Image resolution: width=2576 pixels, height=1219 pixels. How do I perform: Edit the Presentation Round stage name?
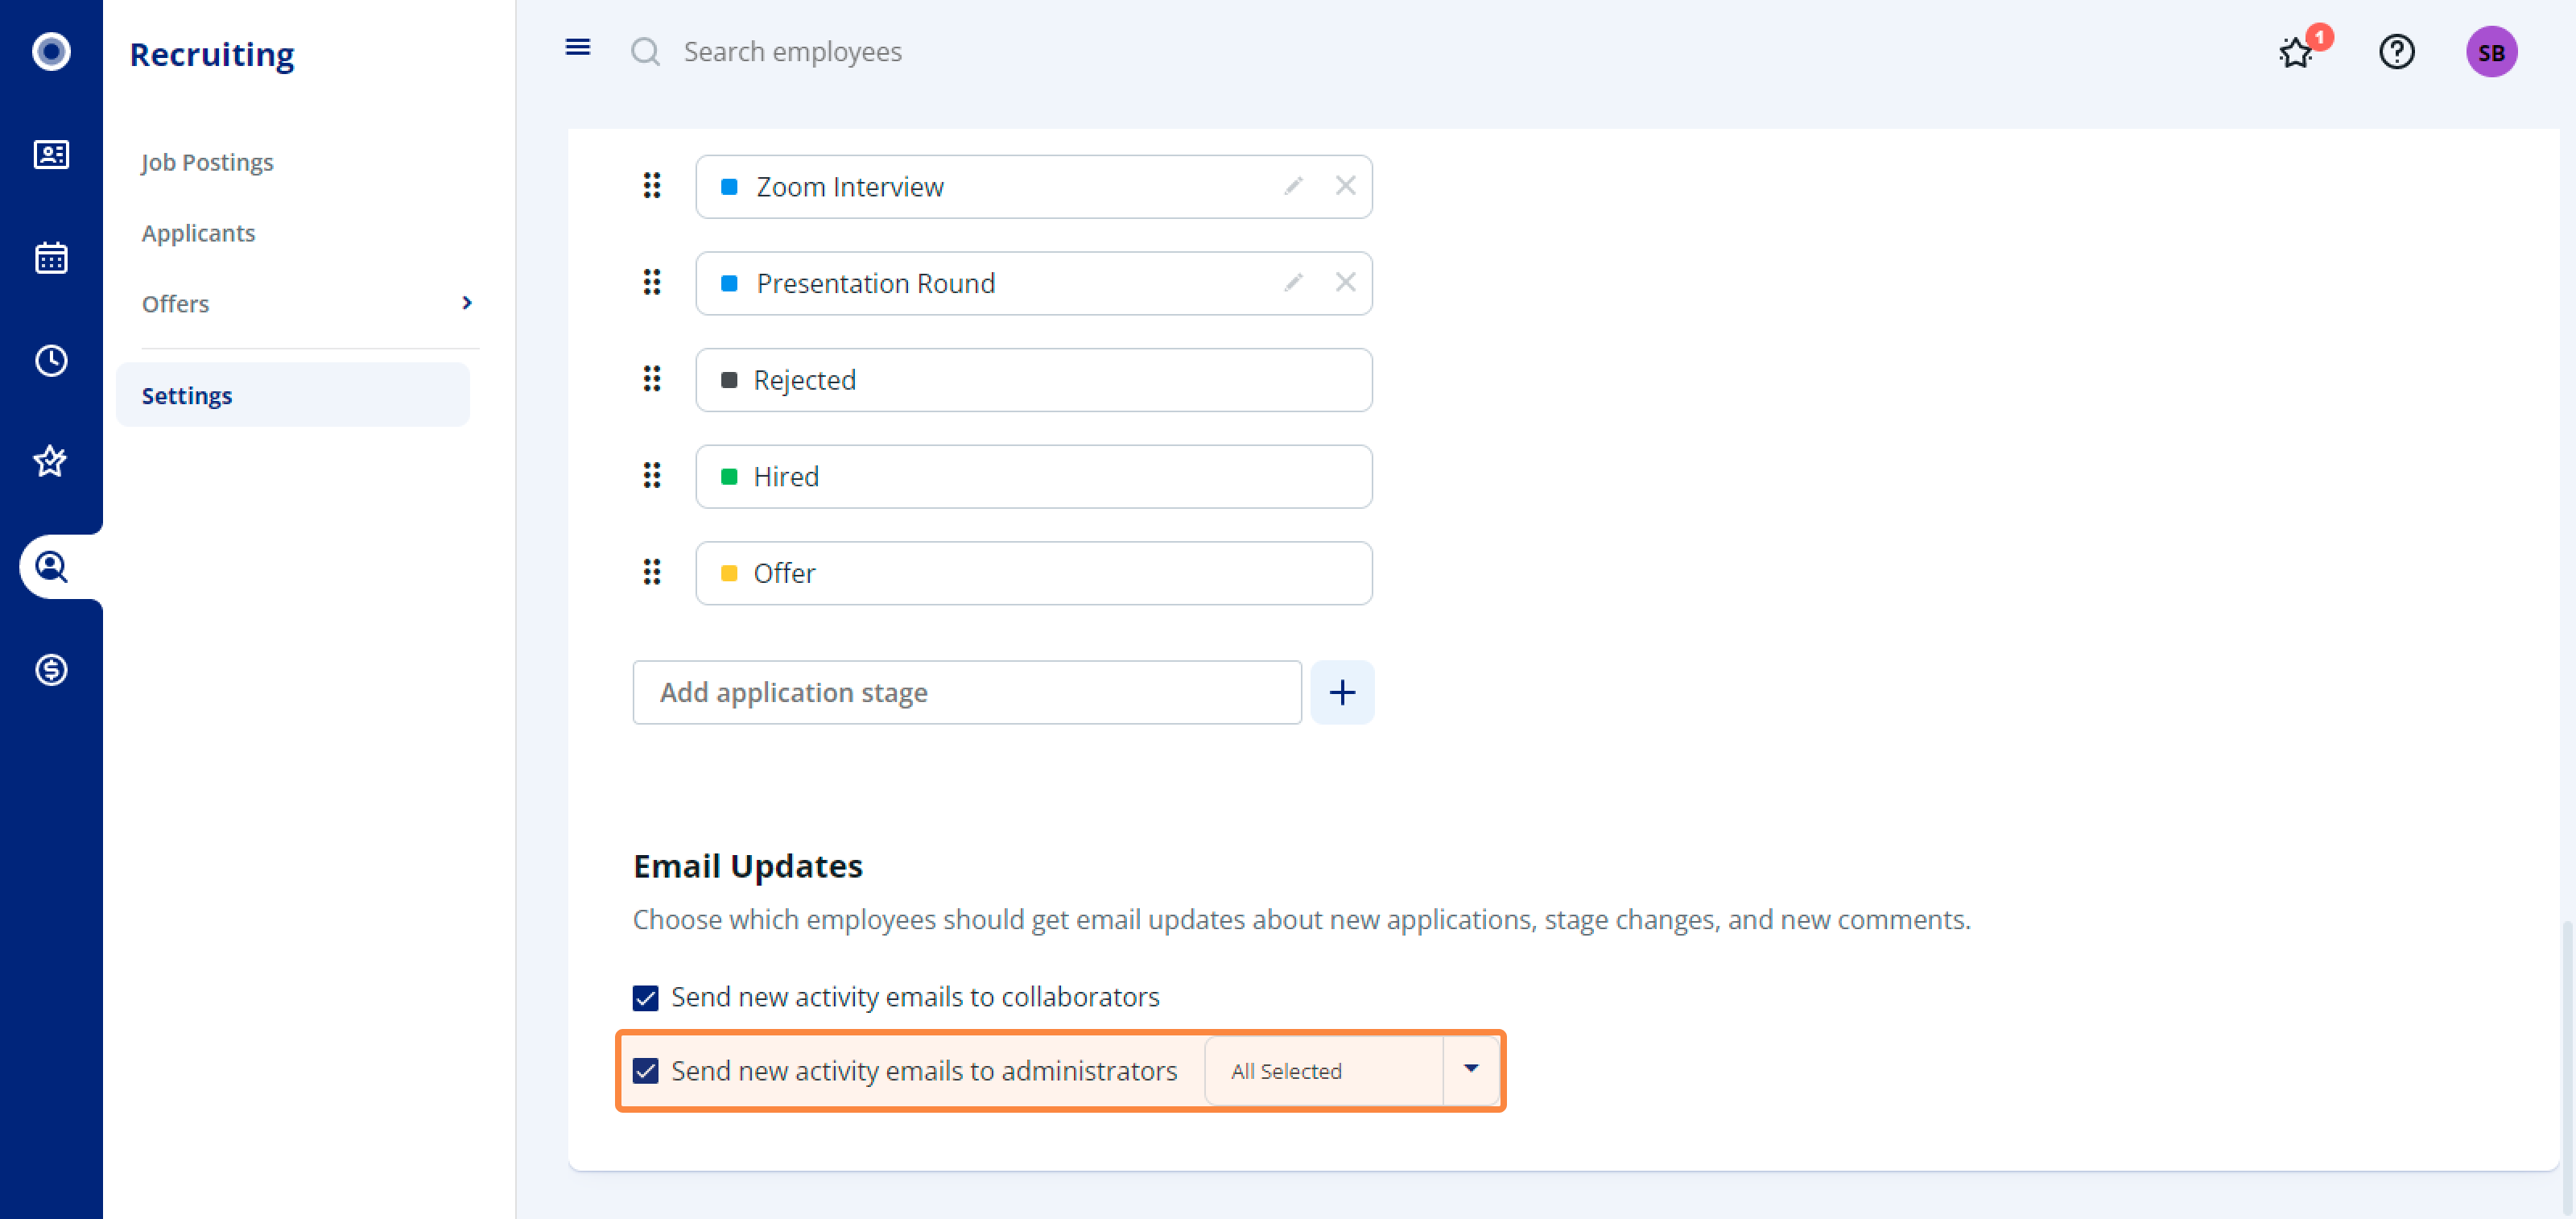point(1293,283)
